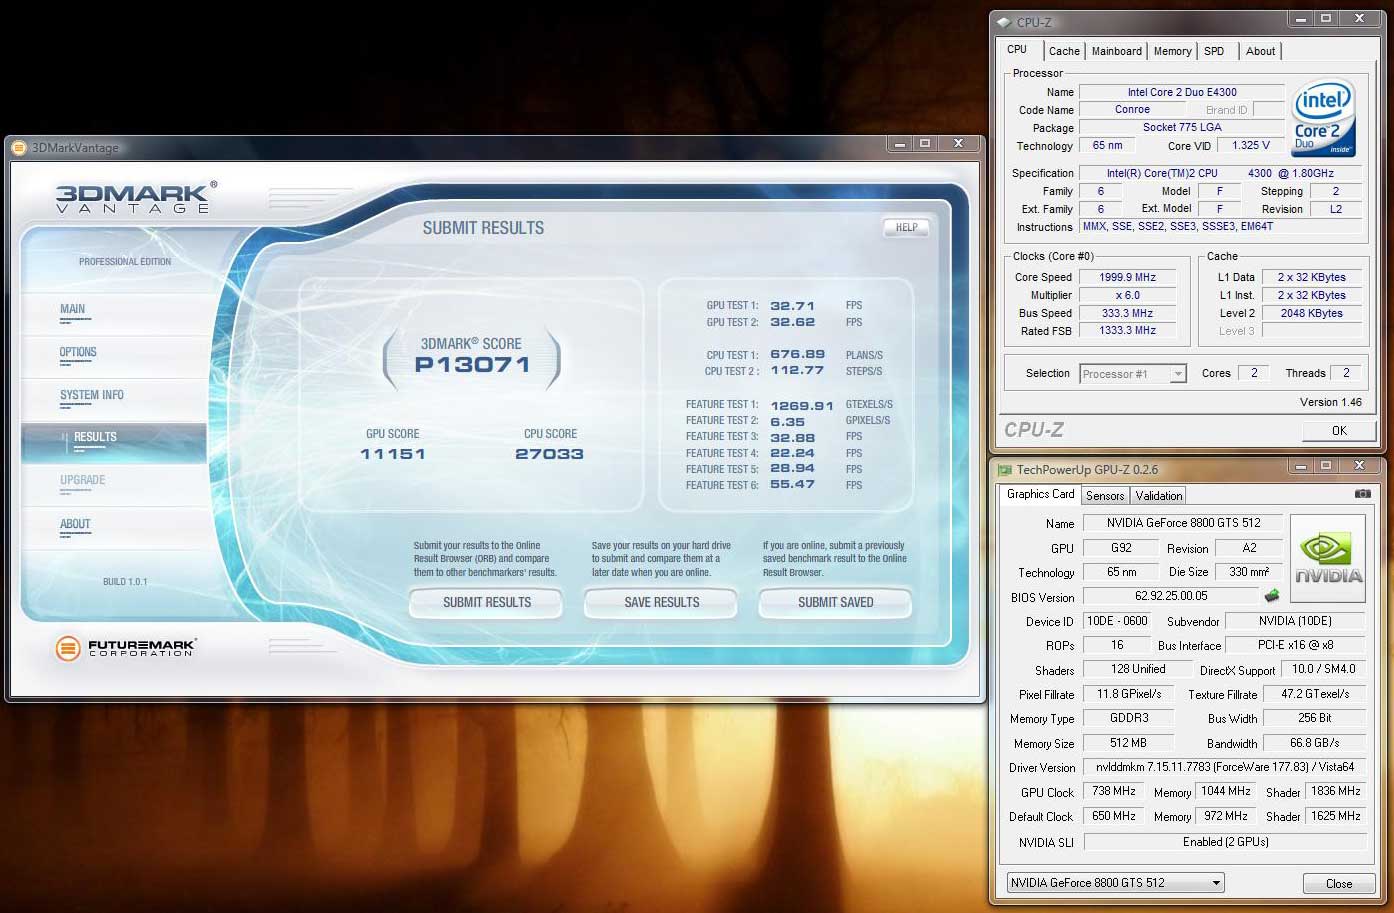Click the SUBMIT SAVED button
This screenshot has width=1394, height=913.
836,603
